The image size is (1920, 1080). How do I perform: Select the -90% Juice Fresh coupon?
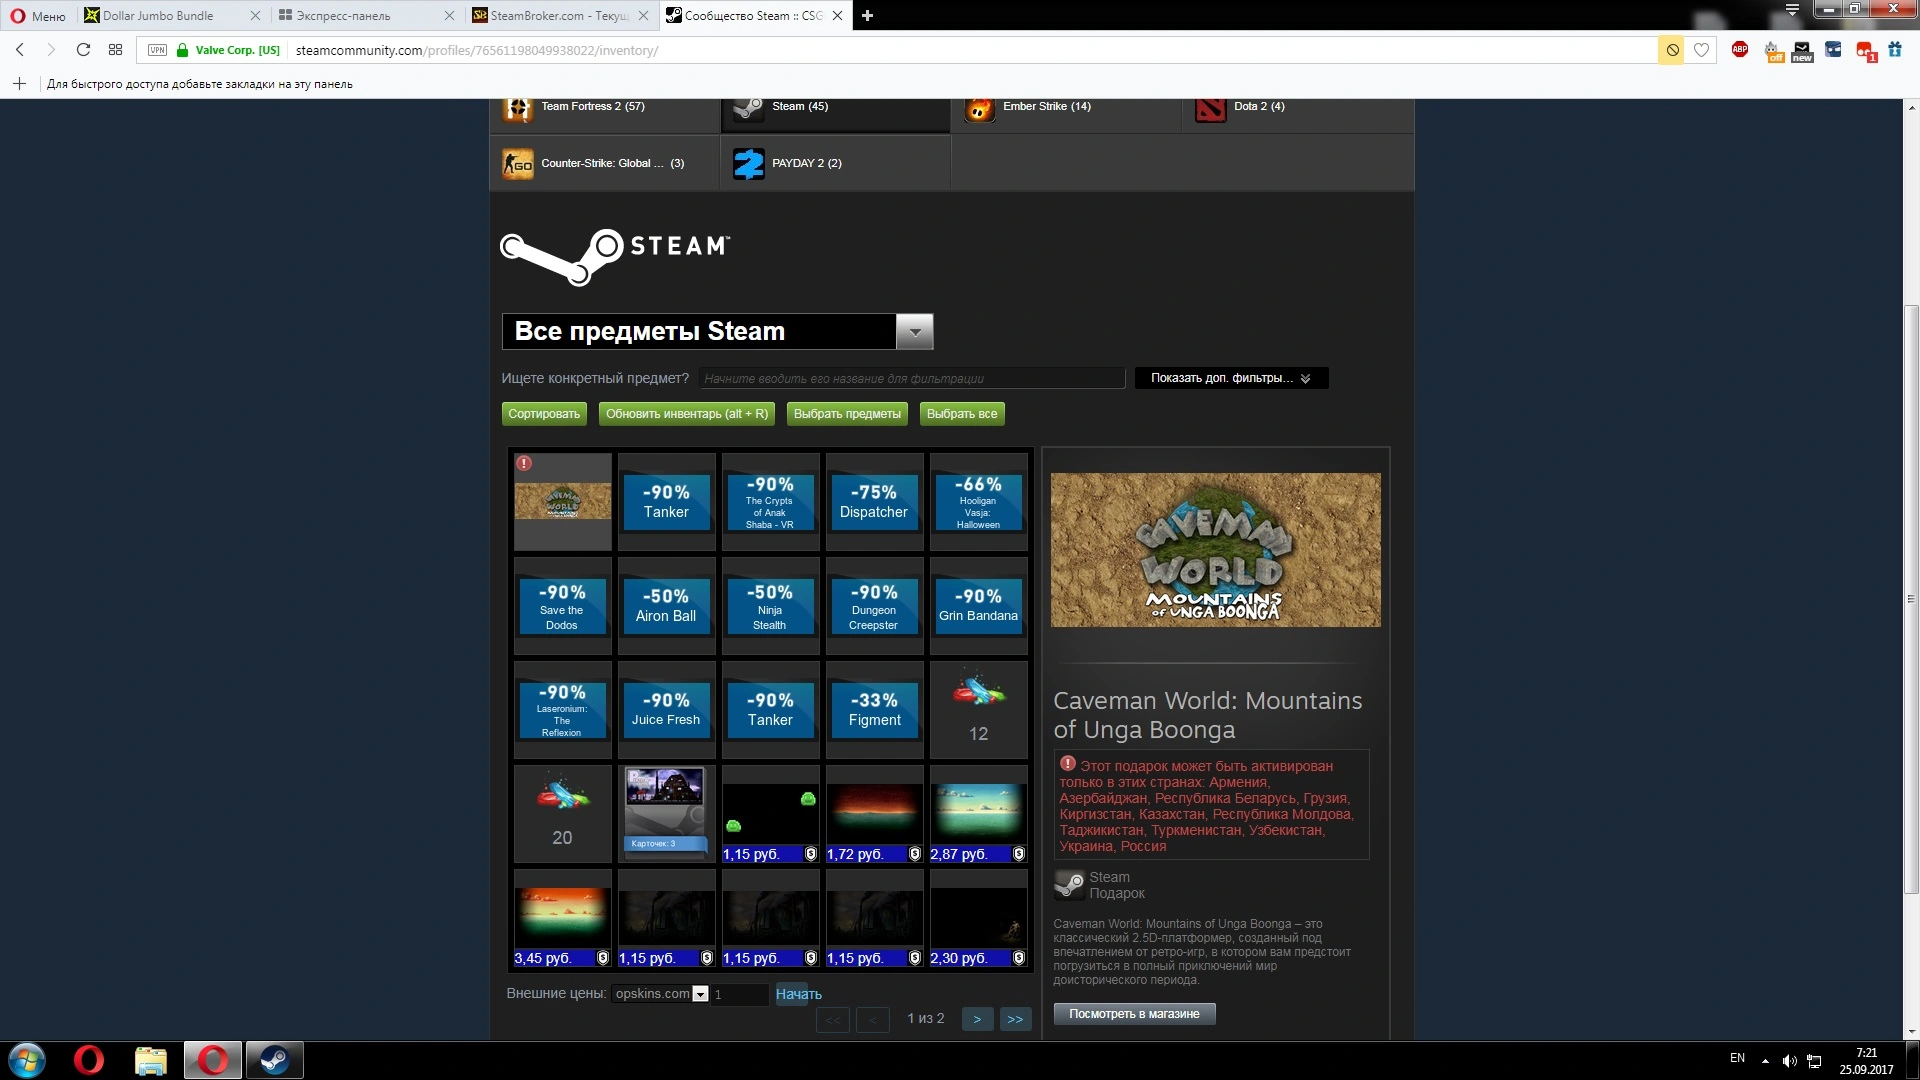pos(667,710)
